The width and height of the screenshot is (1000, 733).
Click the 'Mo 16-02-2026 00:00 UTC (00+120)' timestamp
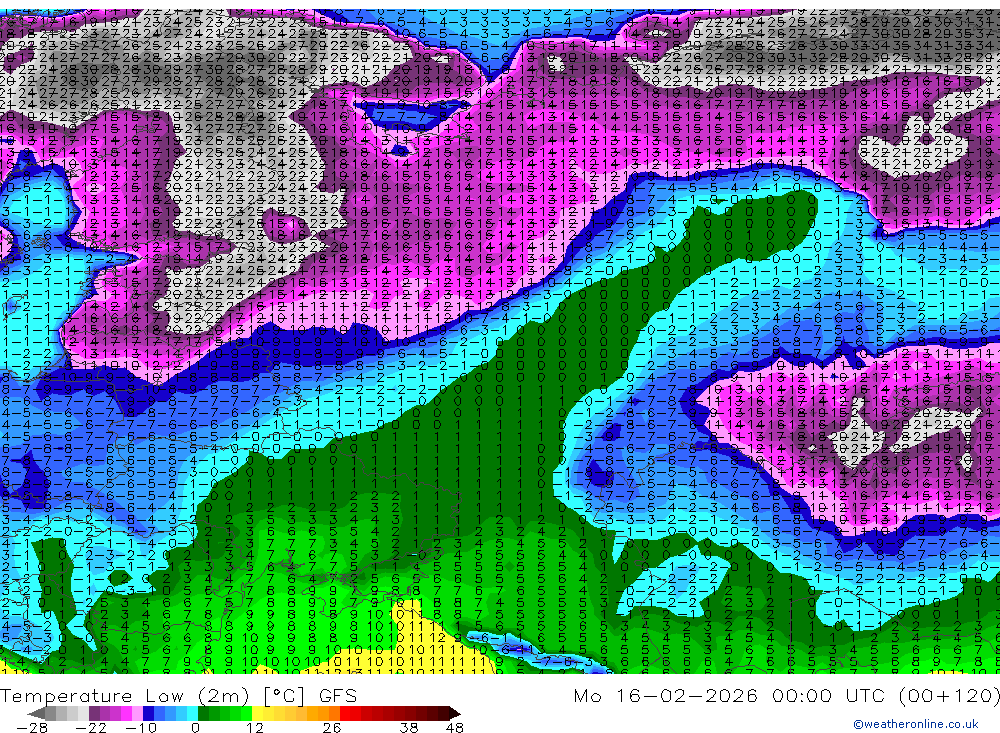(786, 695)
